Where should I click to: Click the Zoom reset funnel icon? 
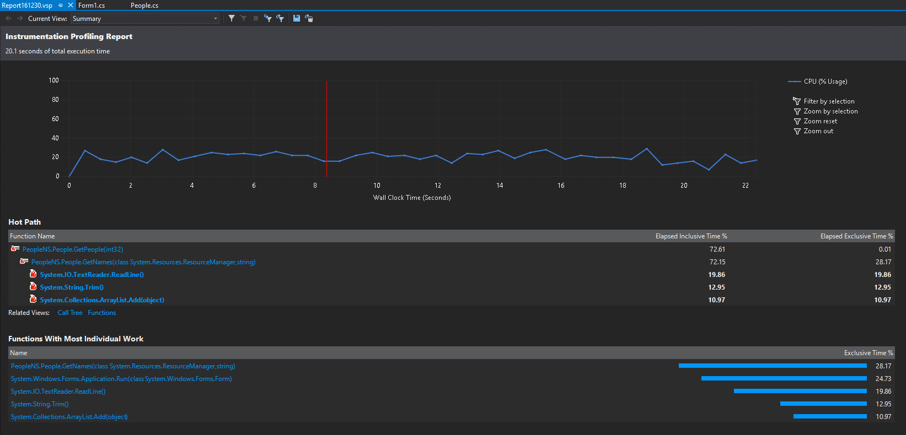[x=797, y=121]
